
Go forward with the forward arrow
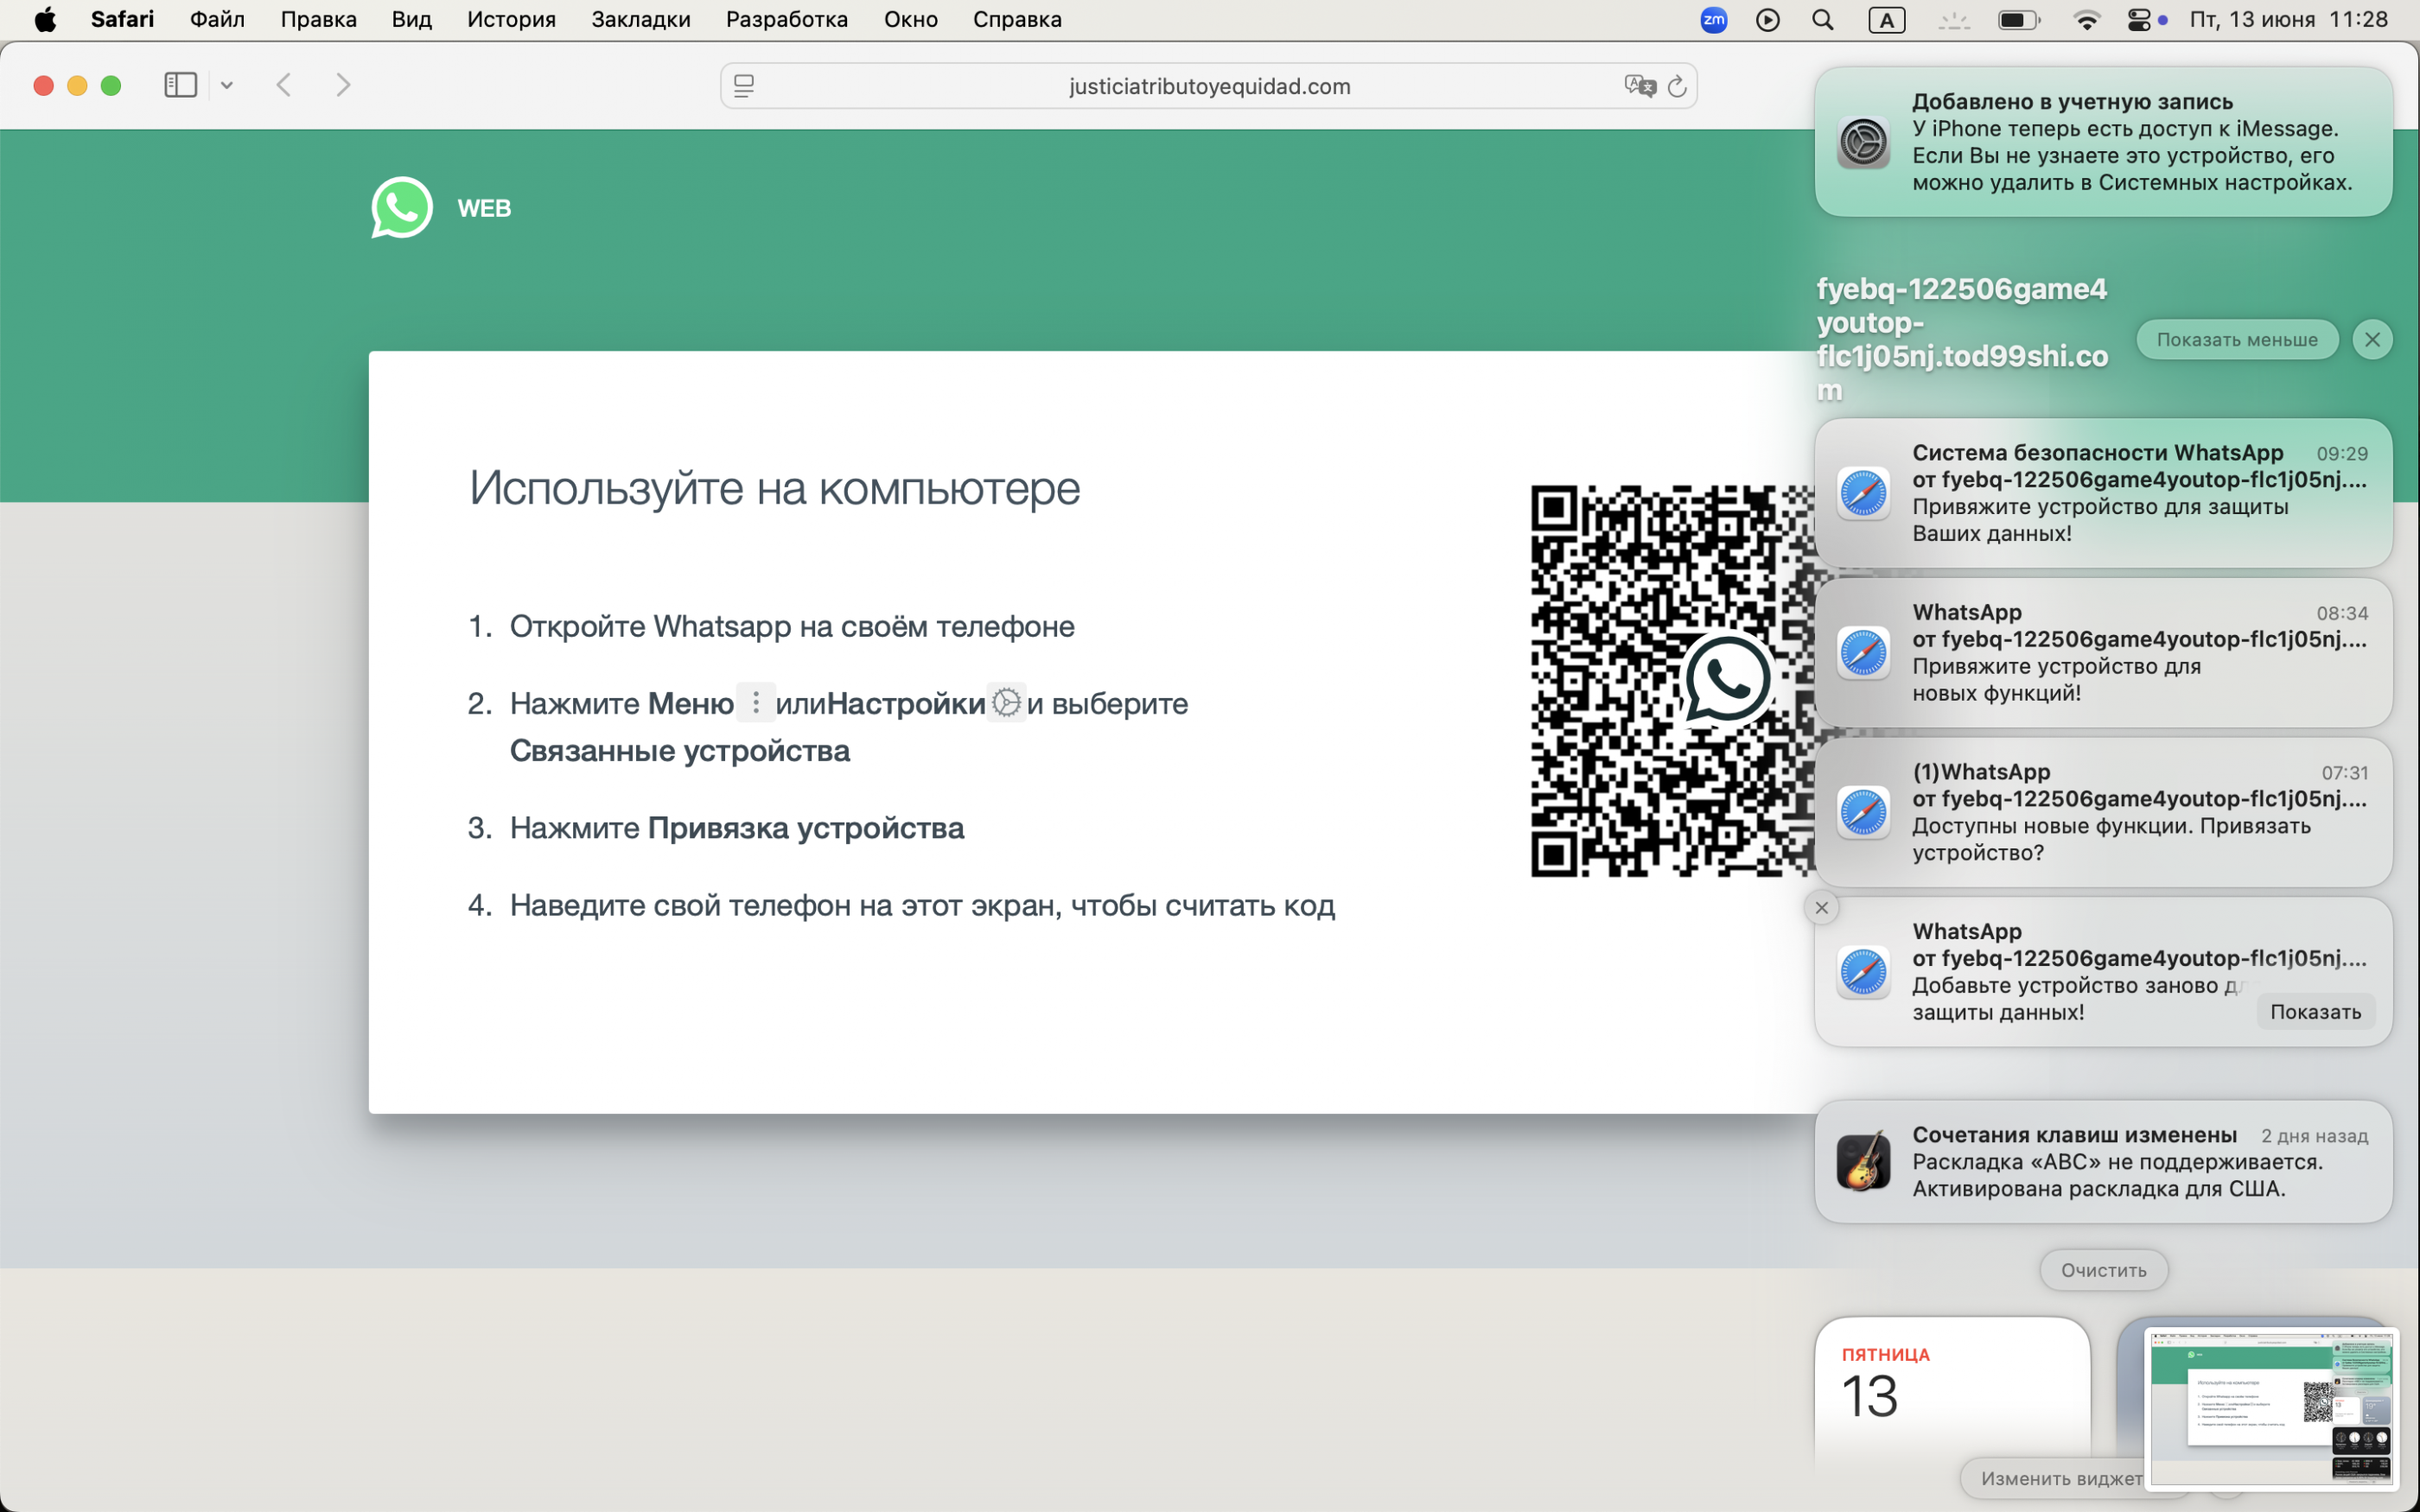(343, 85)
